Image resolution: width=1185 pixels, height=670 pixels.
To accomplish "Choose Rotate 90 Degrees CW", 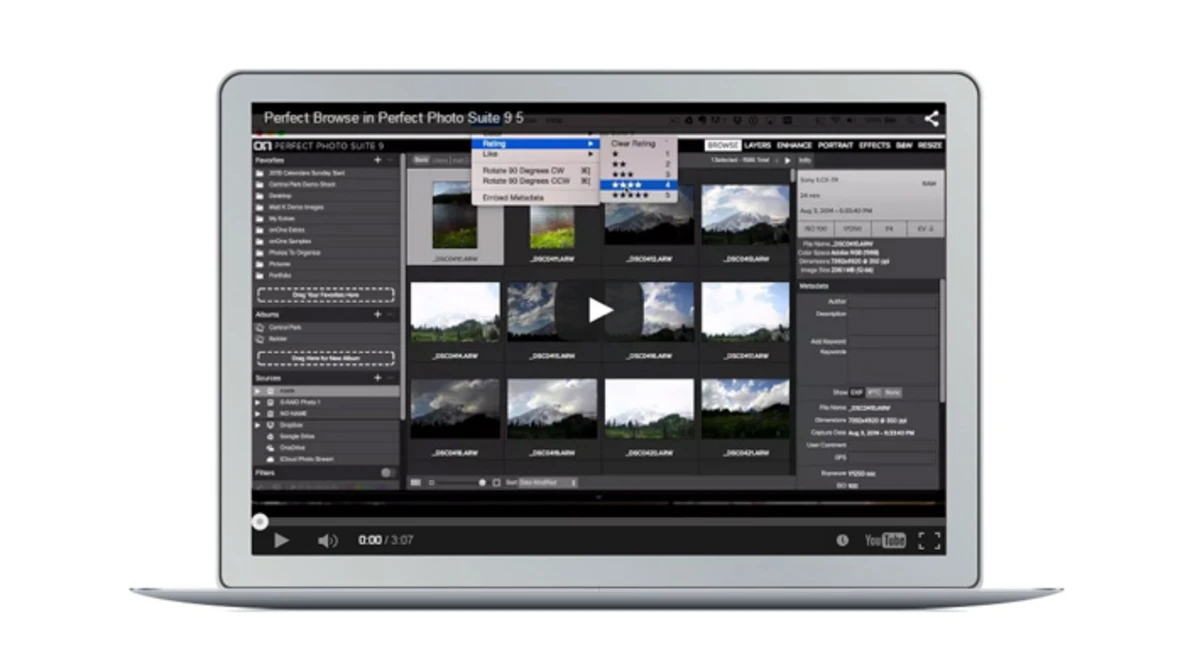I will pyautogui.click(x=535, y=171).
